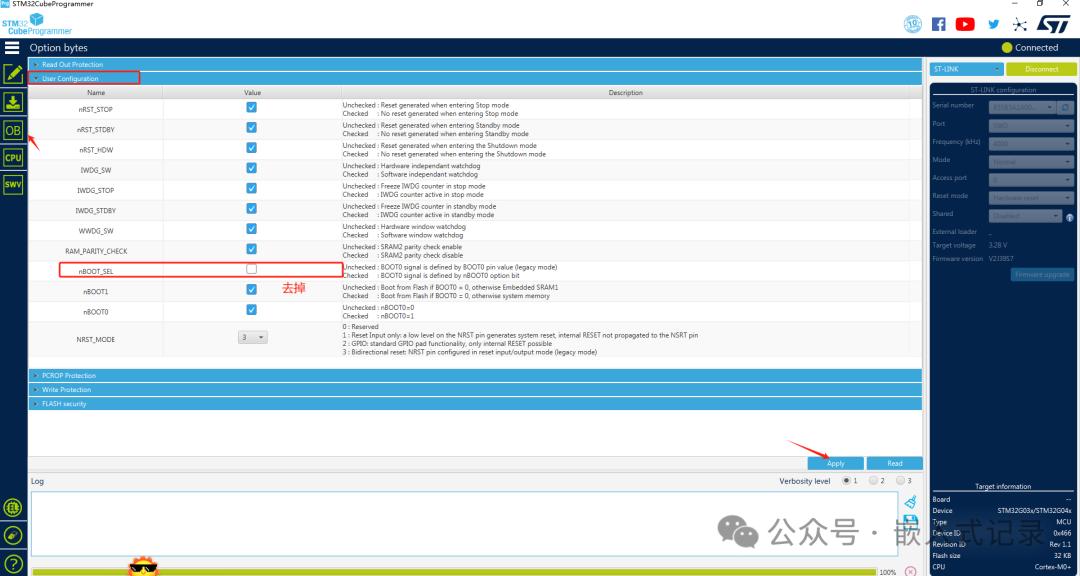Open the Port dropdown

[x=1031, y=125]
